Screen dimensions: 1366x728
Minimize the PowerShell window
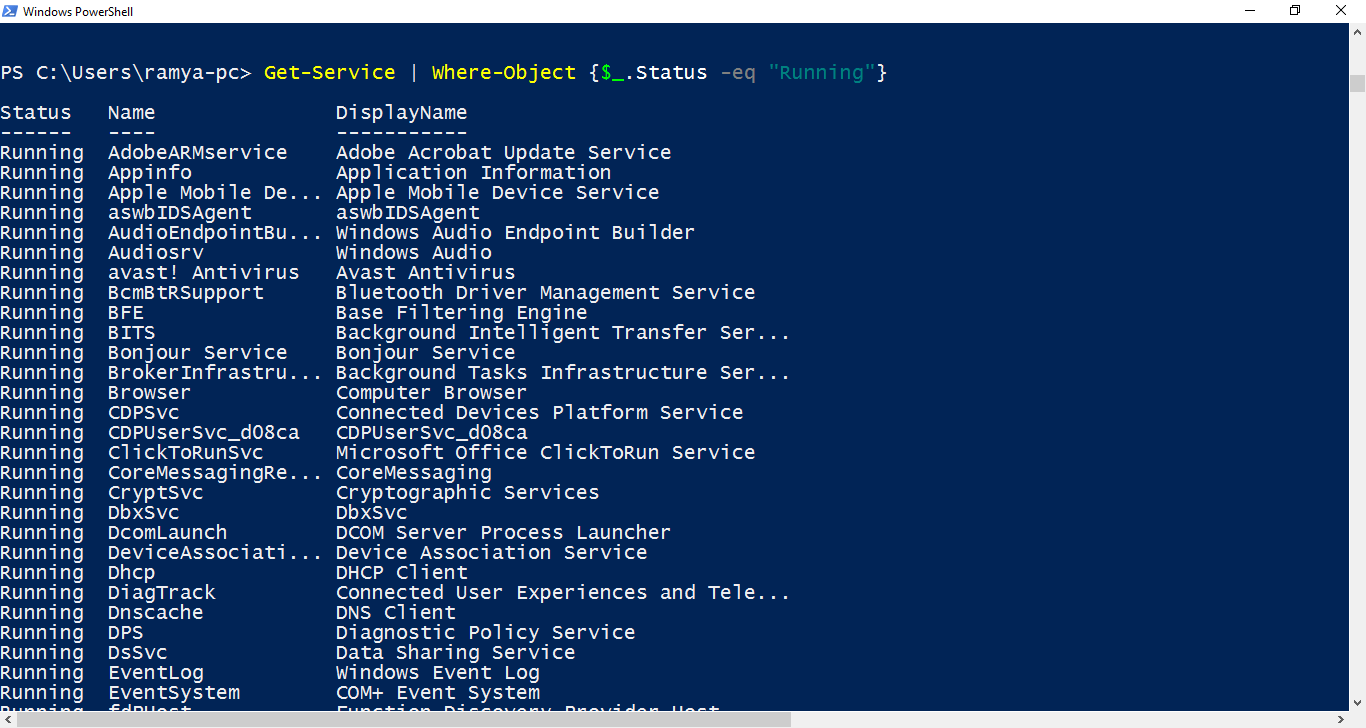pos(1249,11)
